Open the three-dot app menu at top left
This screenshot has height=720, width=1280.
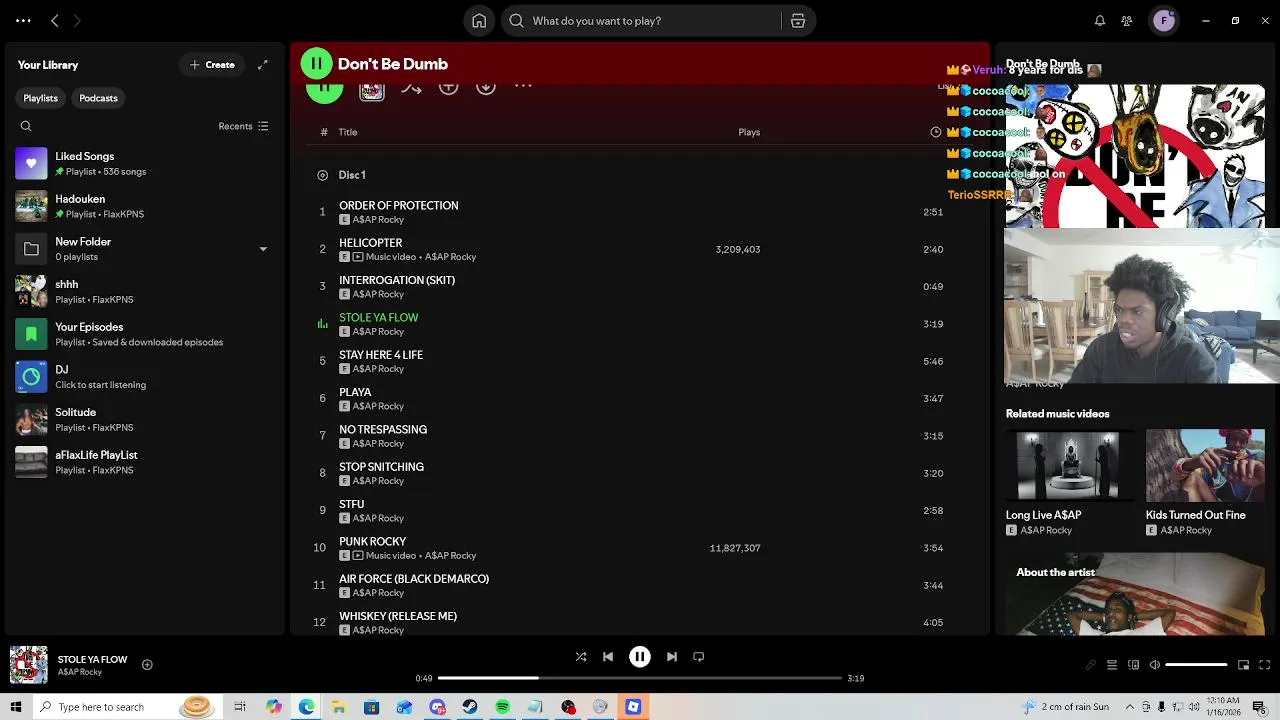23,21
